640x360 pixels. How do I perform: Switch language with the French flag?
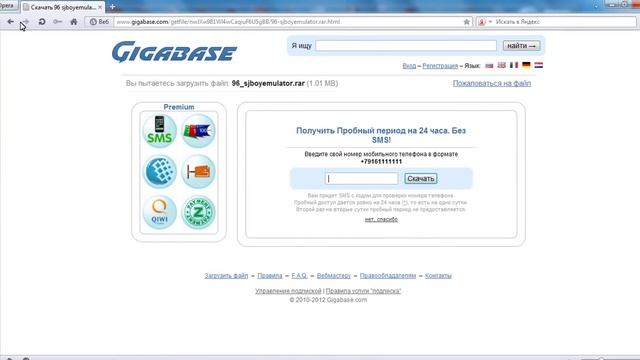pos(514,65)
